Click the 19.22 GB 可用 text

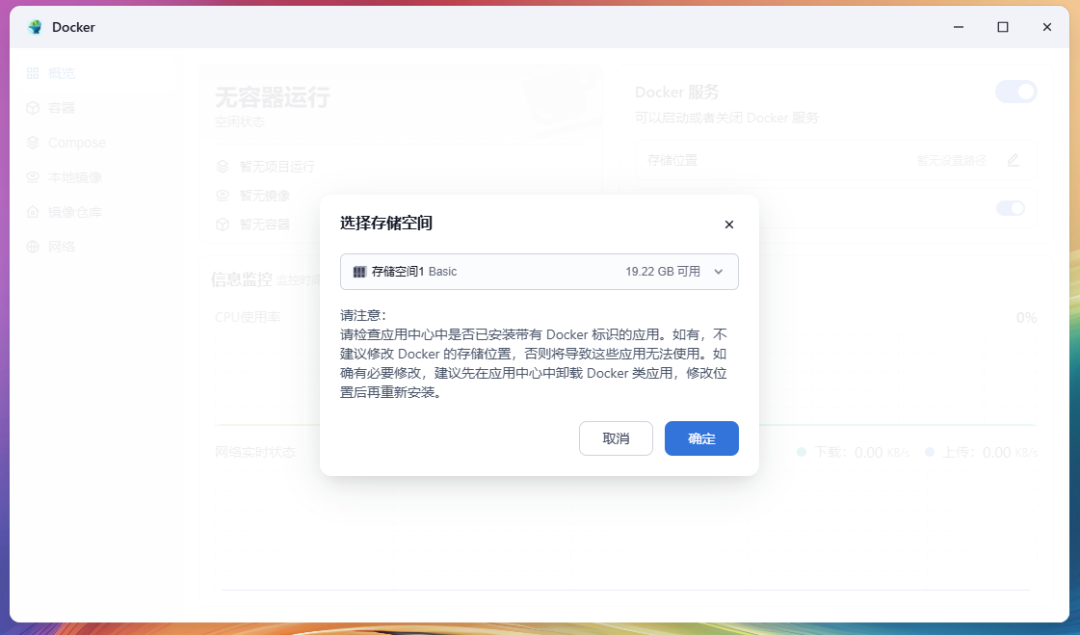(x=663, y=272)
